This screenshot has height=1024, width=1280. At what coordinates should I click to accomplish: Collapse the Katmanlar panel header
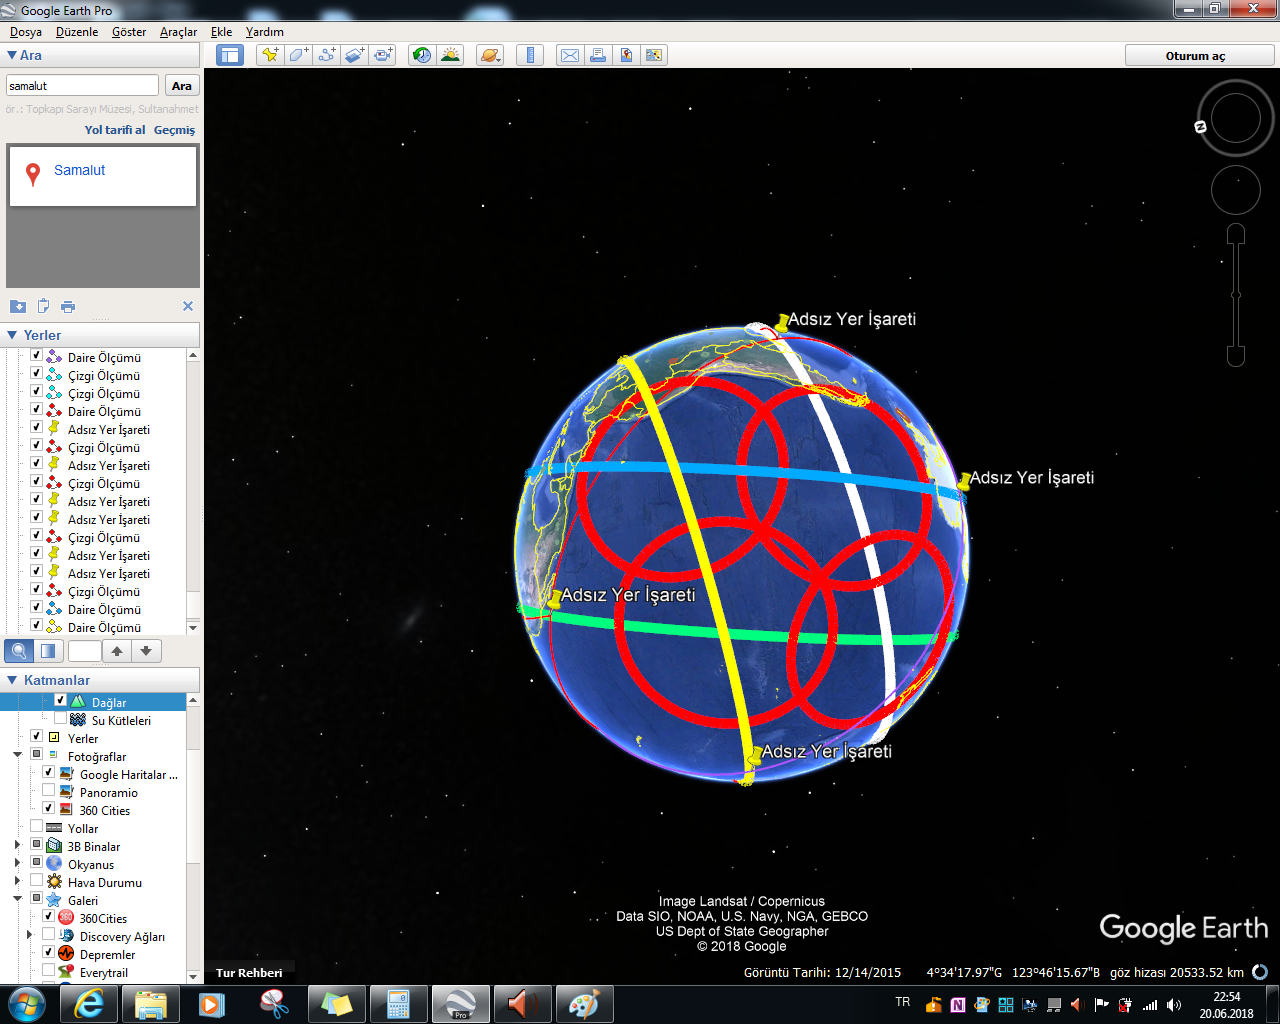tap(100, 680)
